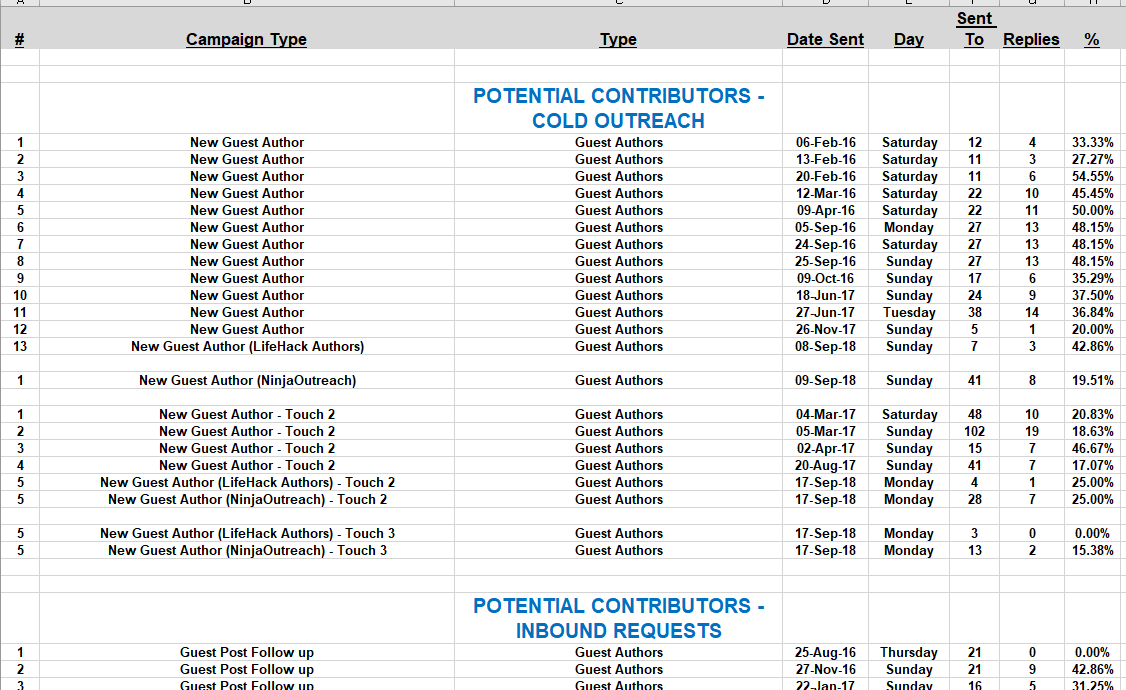1126x690 pixels.
Task: Select the date cell "05-Mar-17"
Action: tap(825, 432)
